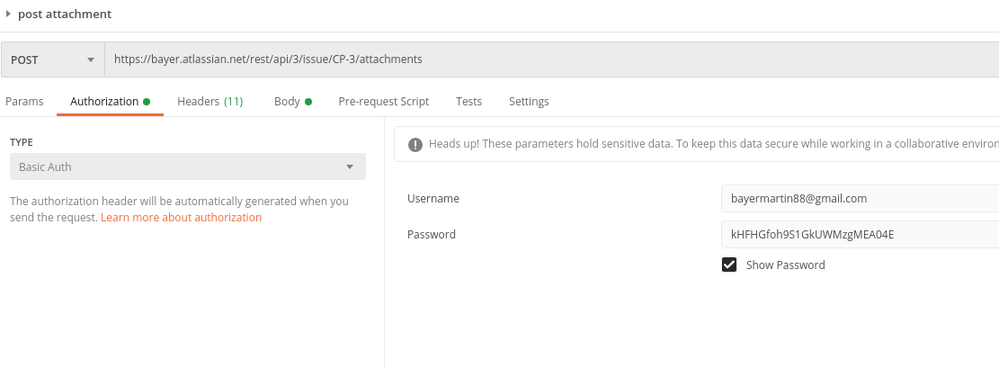
Task: Open the Headers (11) tab
Action: [x=210, y=101]
